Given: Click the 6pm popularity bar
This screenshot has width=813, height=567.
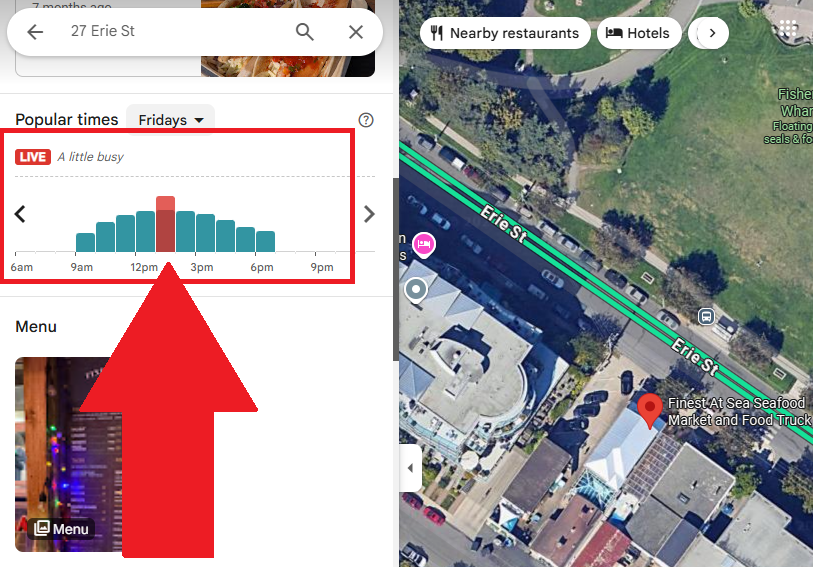Looking at the screenshot, I should tap(265, 242).
